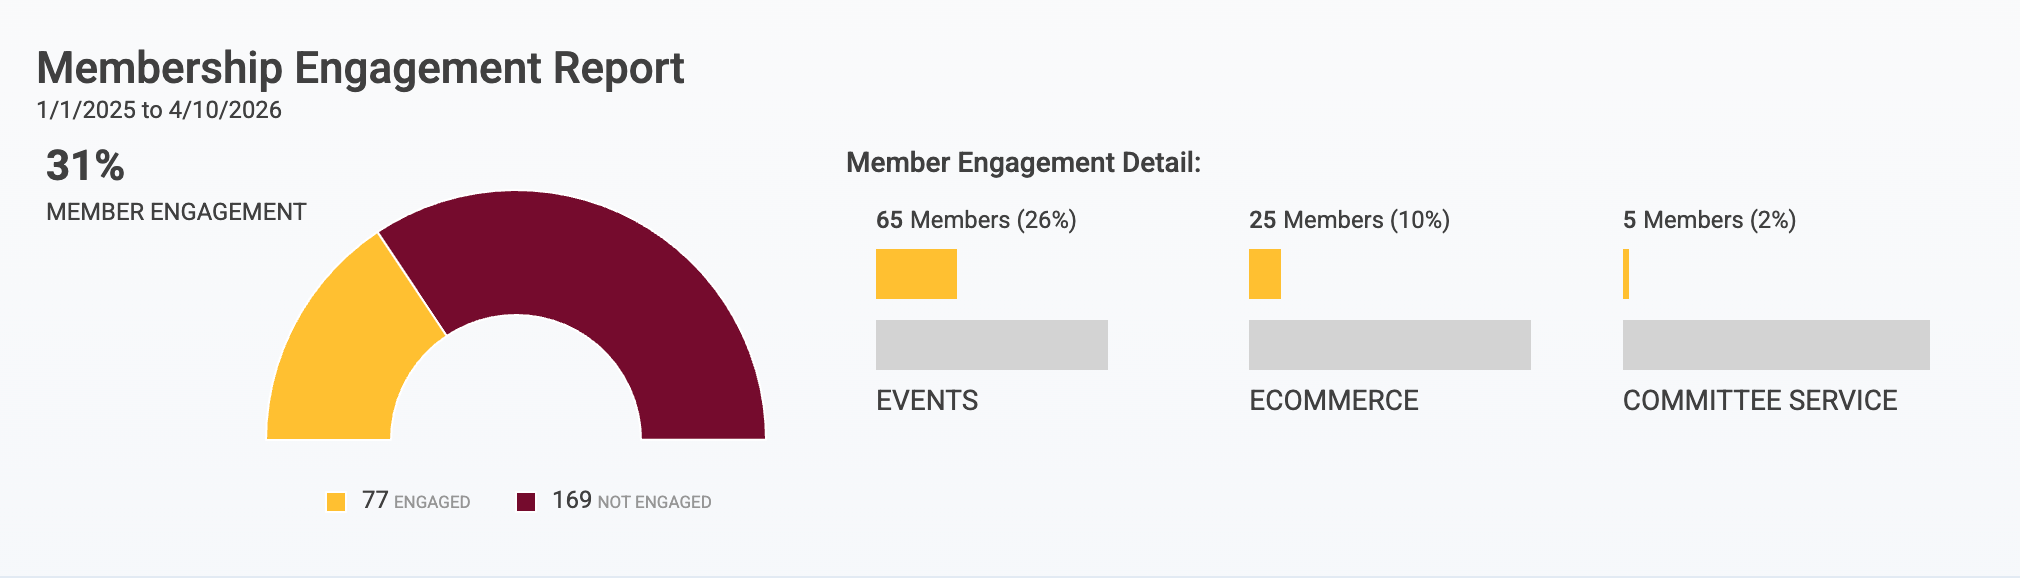This screenshot has height=578, width=2020.
Task: Click the yellow Ecommerce bar
Action: click(1265, 274)
